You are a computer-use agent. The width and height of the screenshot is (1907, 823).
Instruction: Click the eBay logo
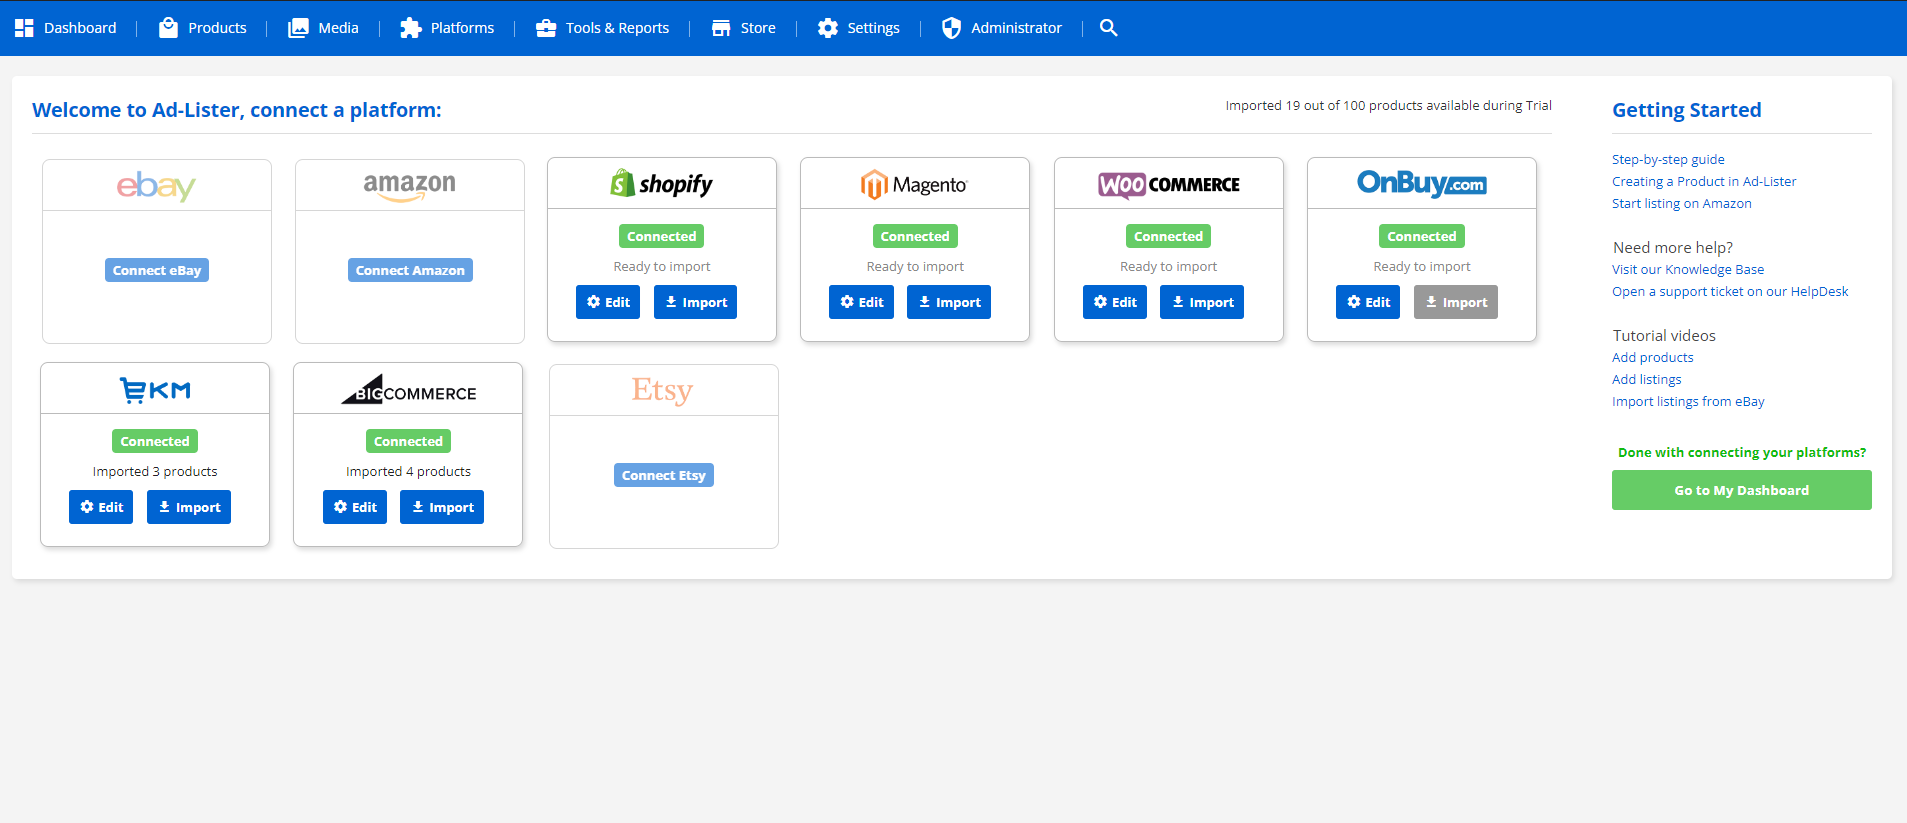point(156,186)
